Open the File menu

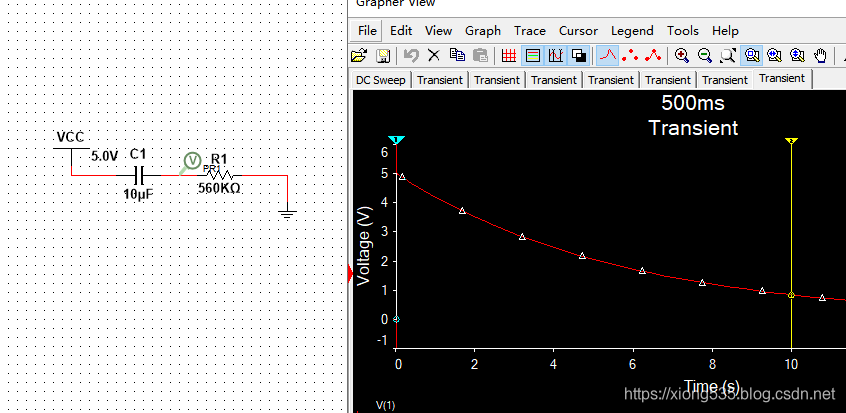367,31
